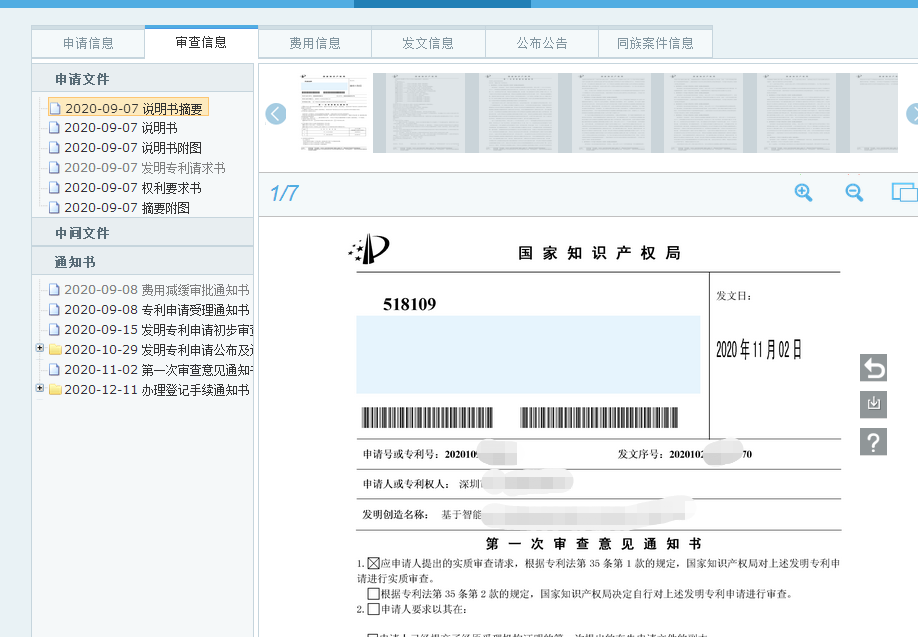Switch to the 费用信息 tab
918x637 pixels.
pyautogui.click(x=314, y=42)
